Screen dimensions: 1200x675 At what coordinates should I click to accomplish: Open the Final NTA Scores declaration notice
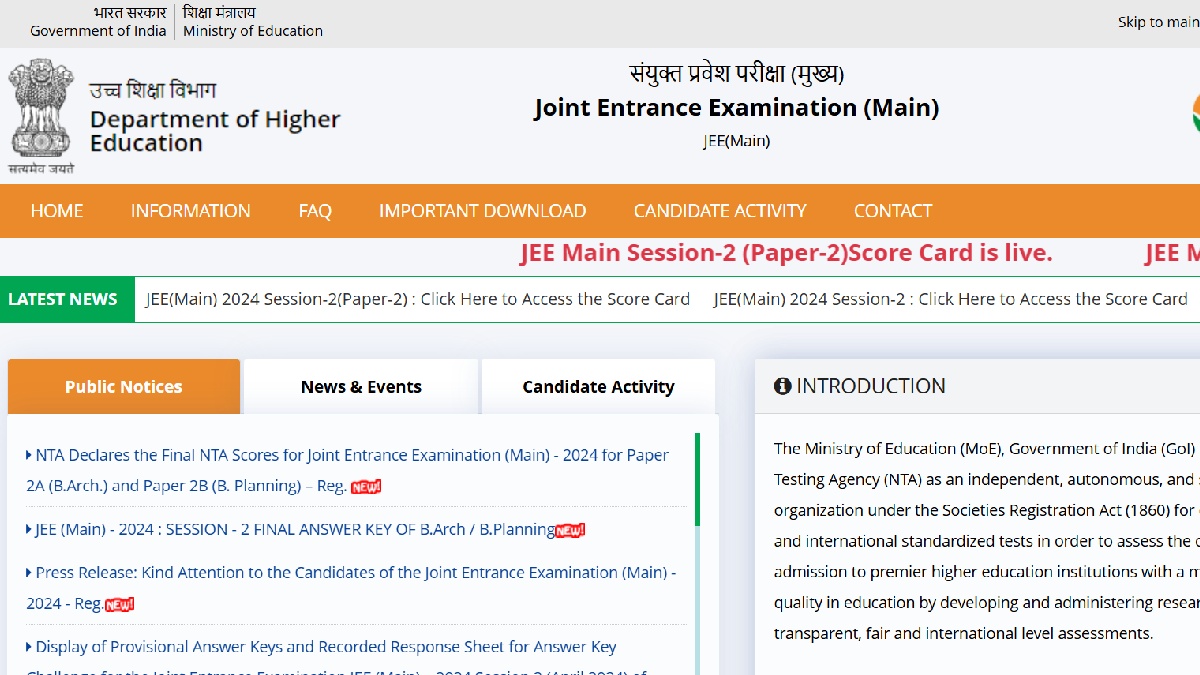click(347, 456)
